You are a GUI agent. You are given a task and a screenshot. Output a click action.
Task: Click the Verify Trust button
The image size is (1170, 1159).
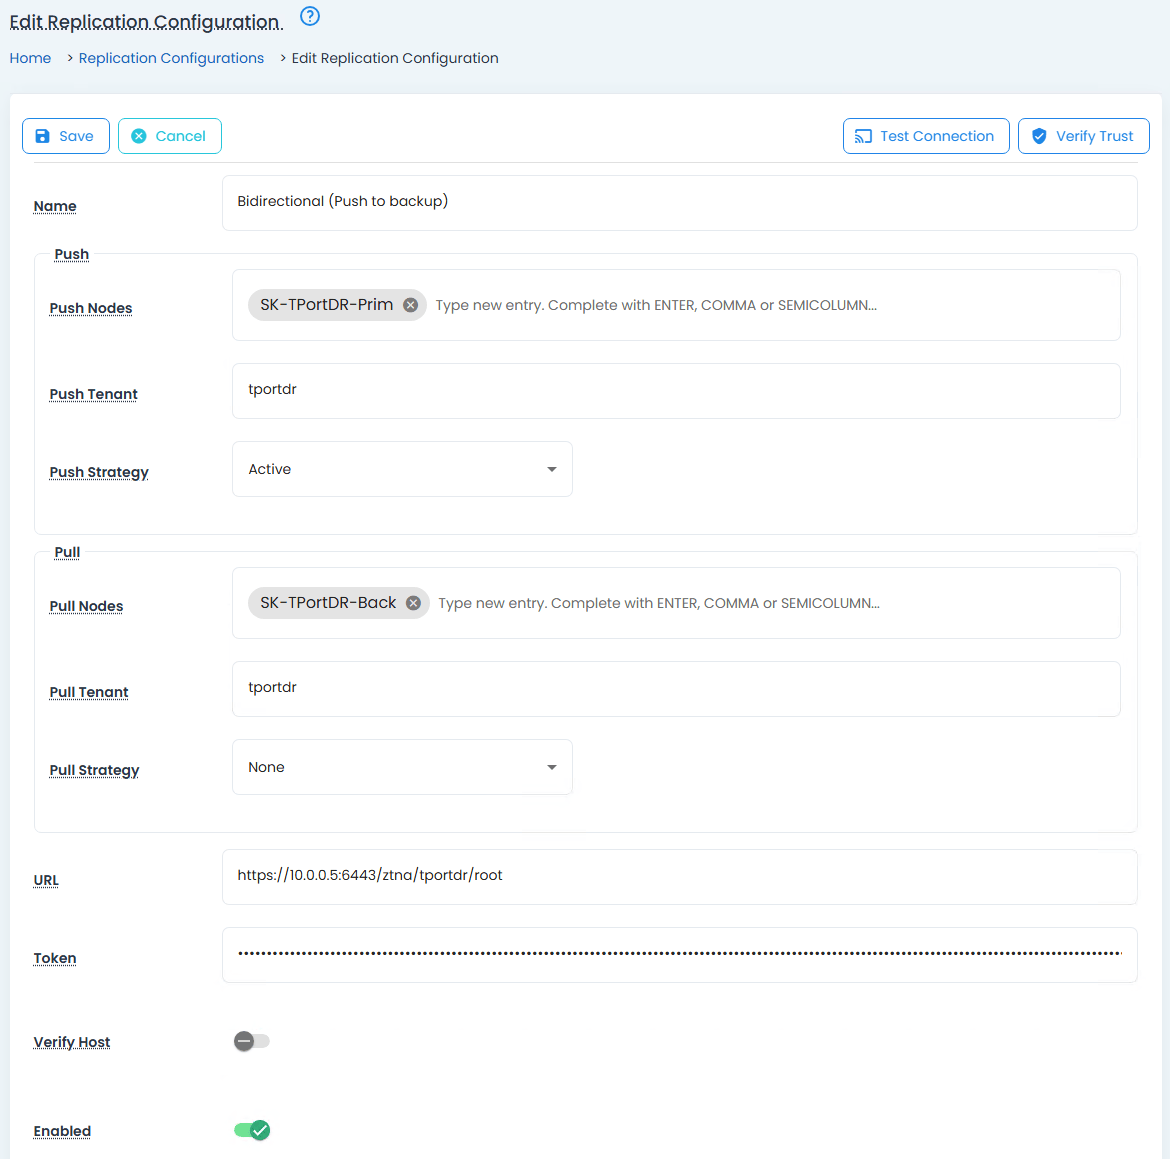click(x=1083, y=136)
